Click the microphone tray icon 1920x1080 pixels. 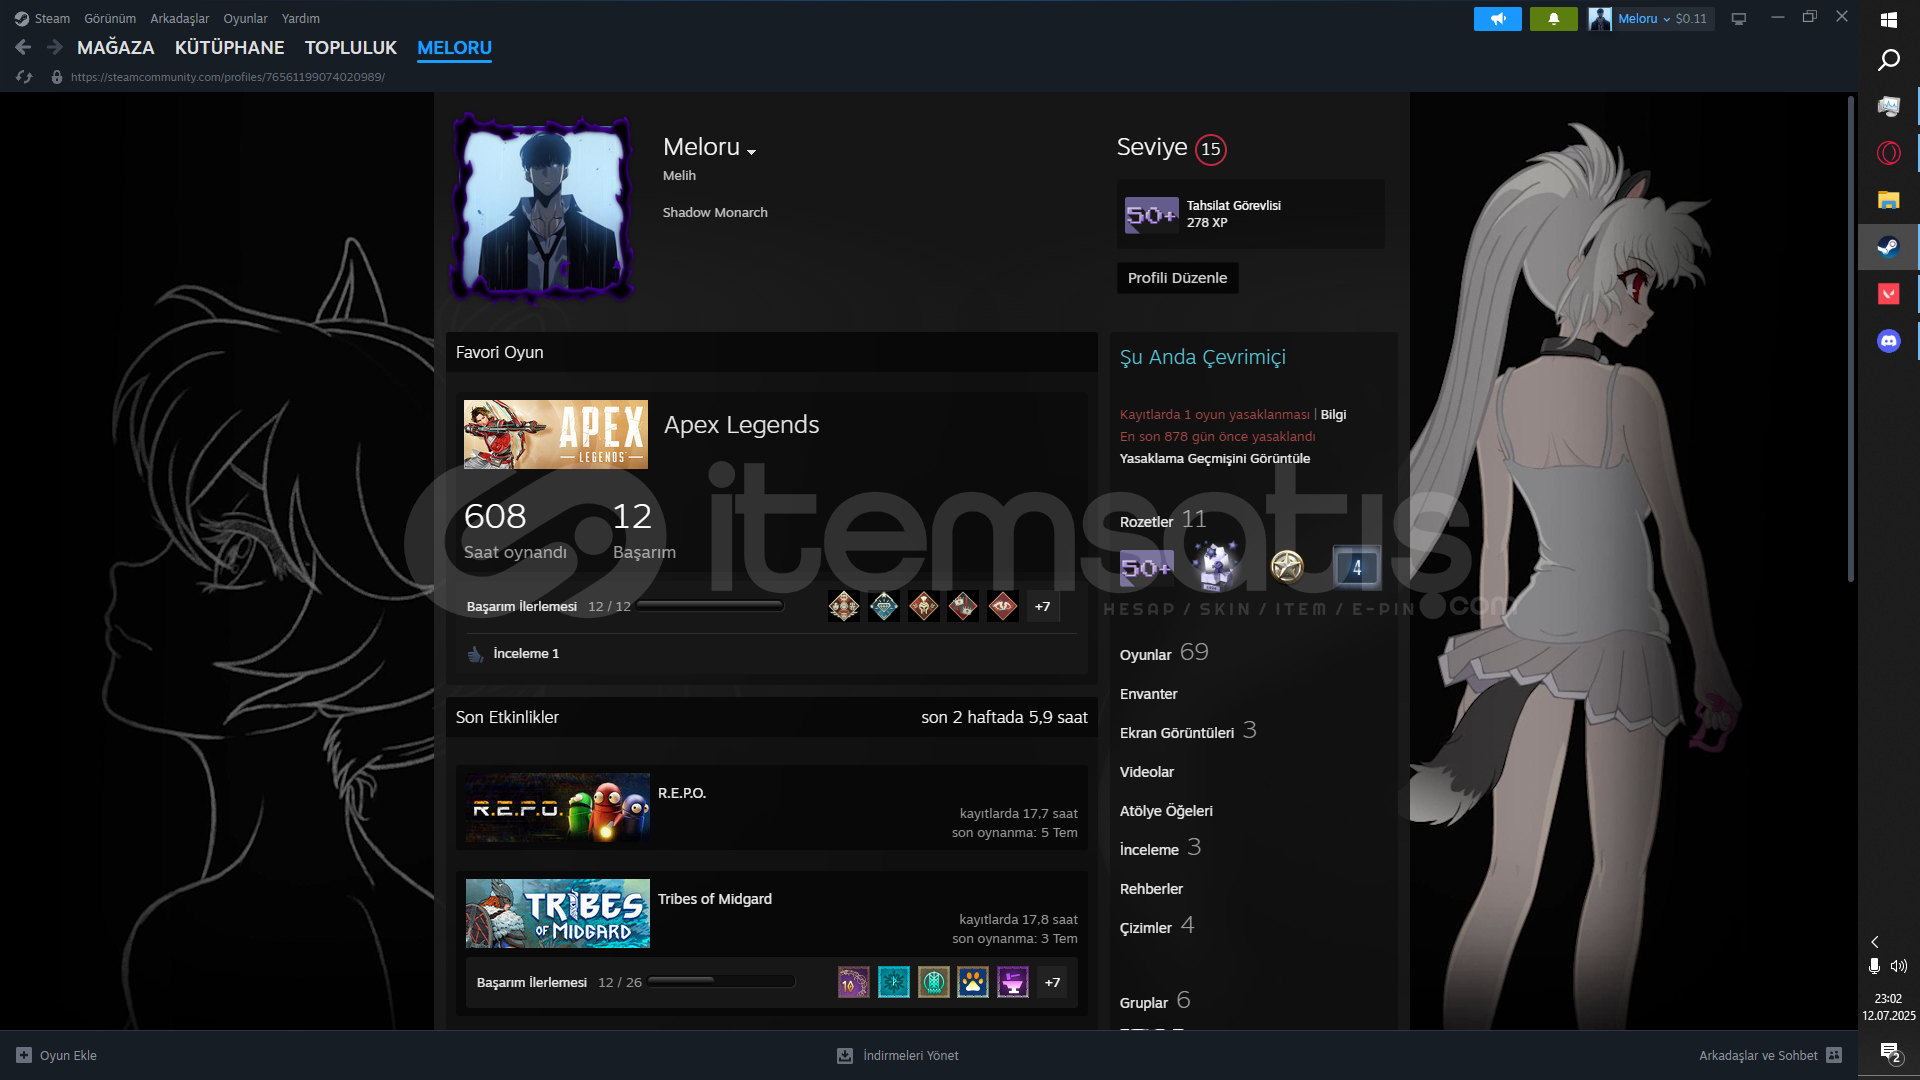1874,966
